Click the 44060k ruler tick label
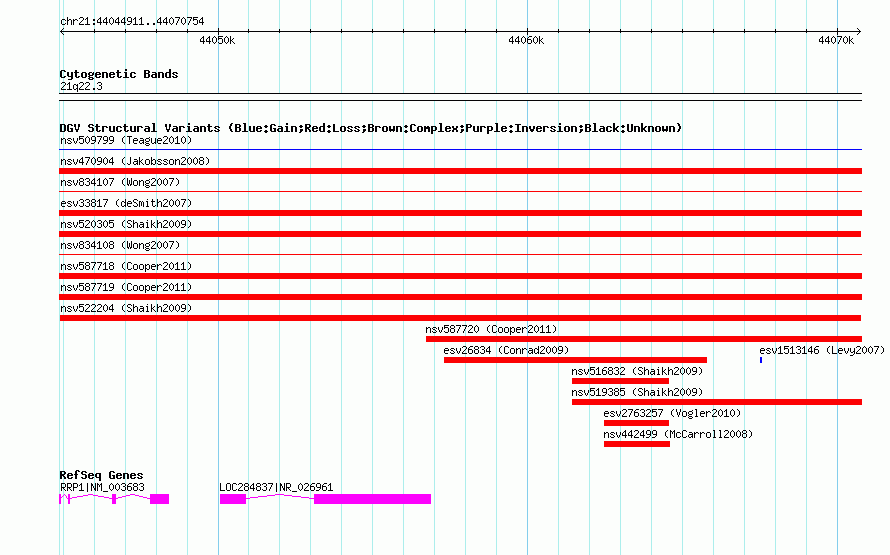 [x=526, y=40]
